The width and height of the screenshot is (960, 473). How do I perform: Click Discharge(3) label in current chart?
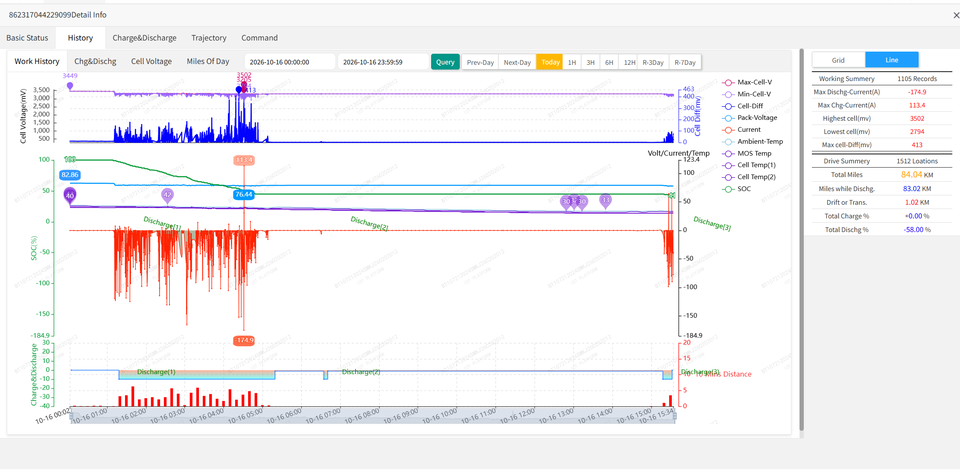pos(712,224)
